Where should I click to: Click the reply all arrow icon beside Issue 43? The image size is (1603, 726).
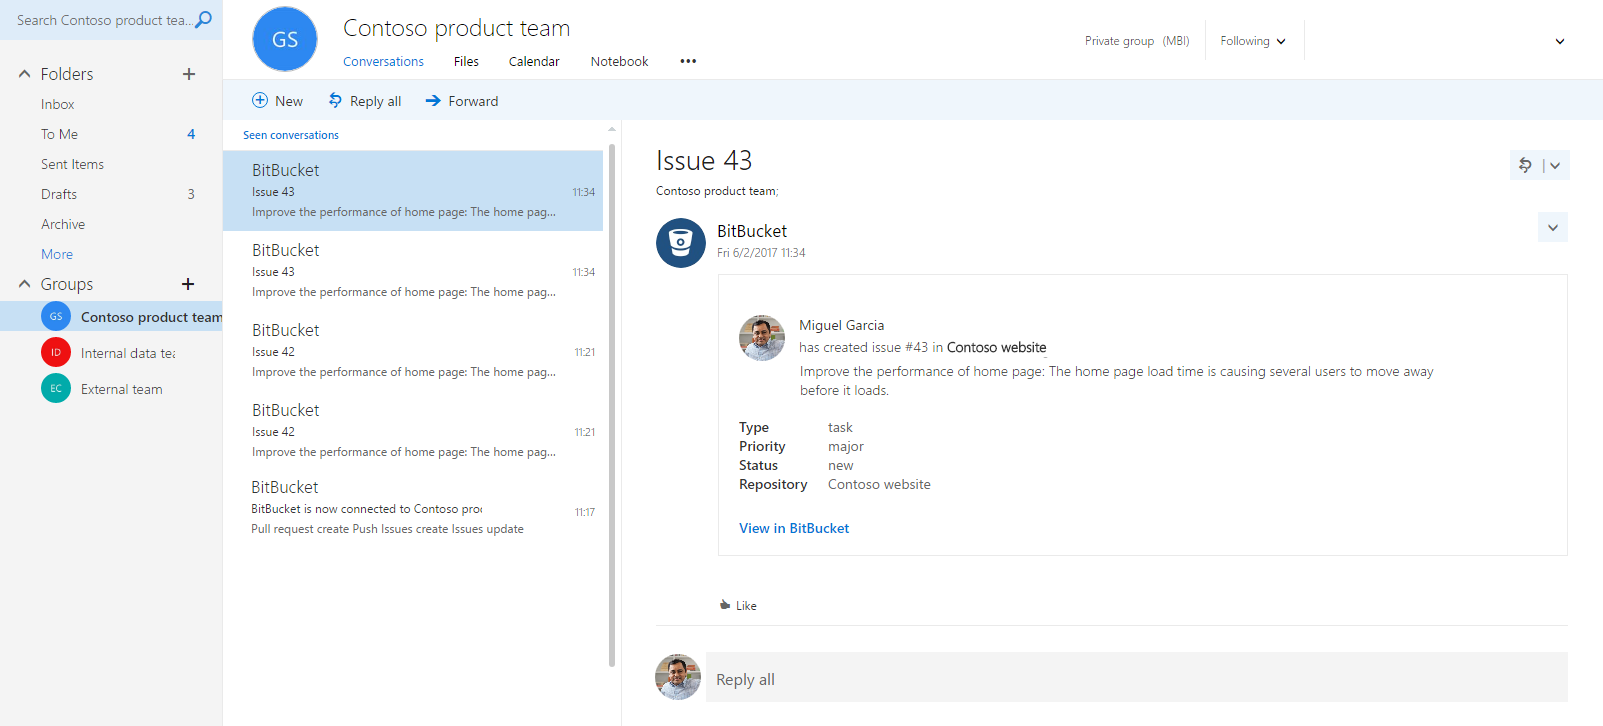[x=1525, y=165]
